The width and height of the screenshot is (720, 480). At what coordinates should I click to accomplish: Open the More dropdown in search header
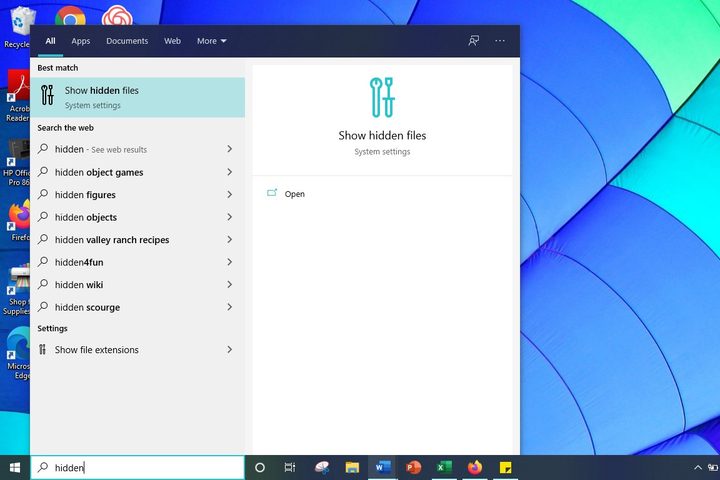click(x=212, y=41)
